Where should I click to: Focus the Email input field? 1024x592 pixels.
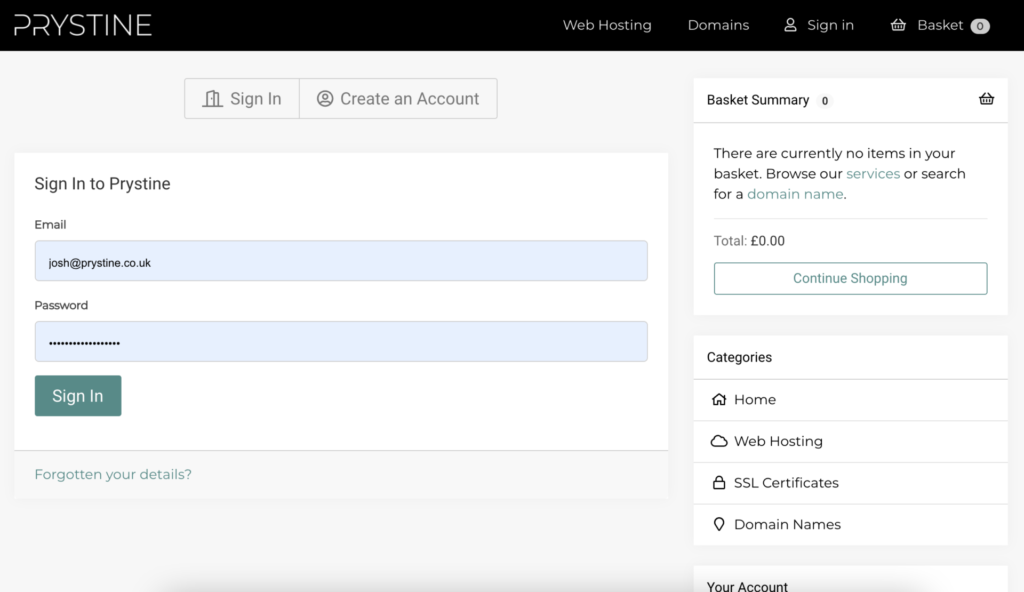pos(340,261)
